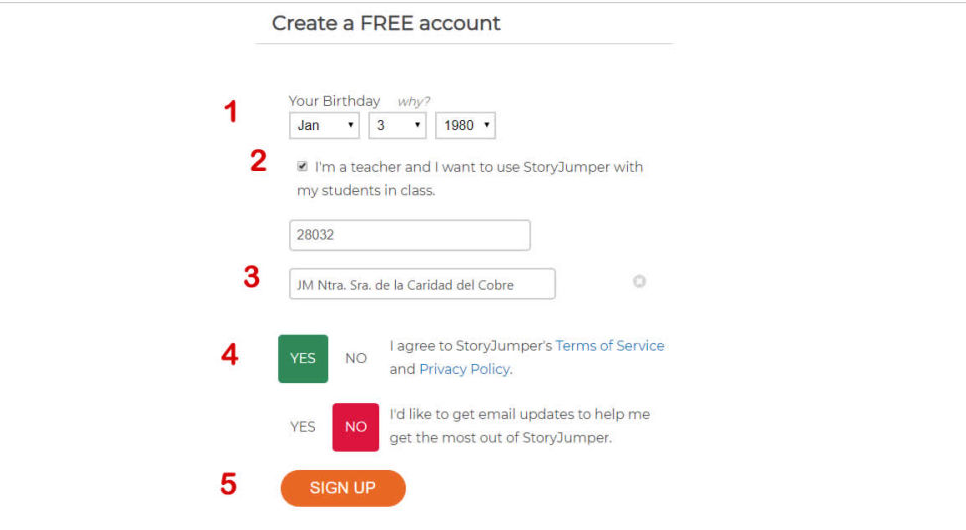
Task: Click the "Create a FREE account" heading
Action: 386,23
